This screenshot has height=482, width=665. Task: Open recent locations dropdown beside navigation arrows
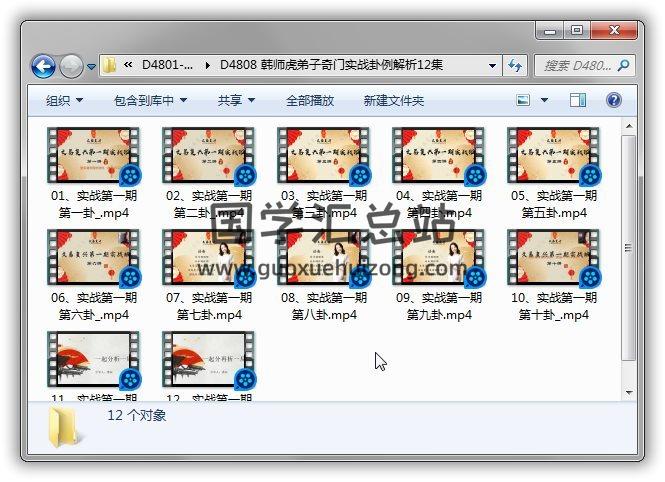click(91, 67)
